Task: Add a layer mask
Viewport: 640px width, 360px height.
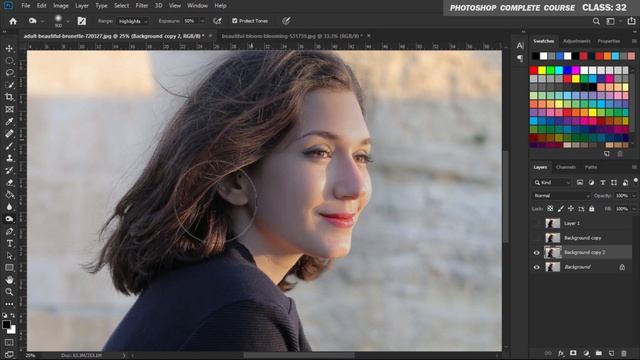Action: [x=573, y=353]
